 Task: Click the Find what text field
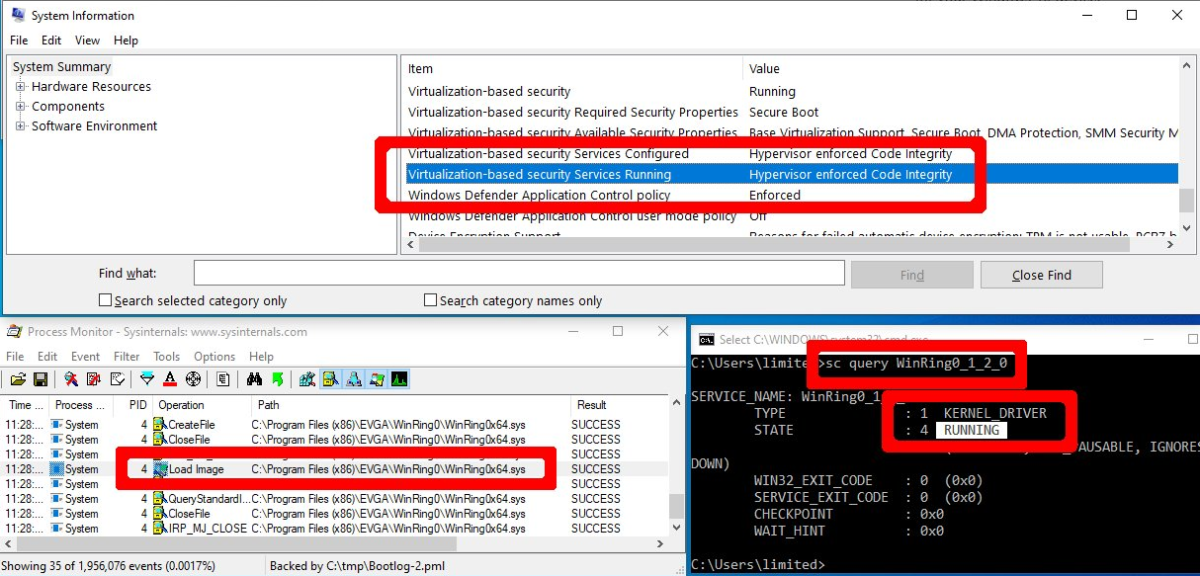[x=519, y=274]
